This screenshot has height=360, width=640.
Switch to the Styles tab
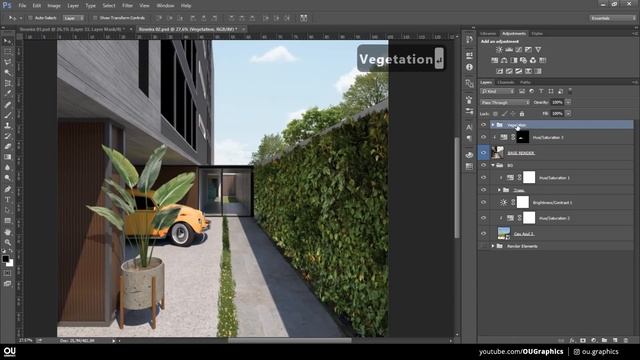pyautogui.click(x=537, y=33)
